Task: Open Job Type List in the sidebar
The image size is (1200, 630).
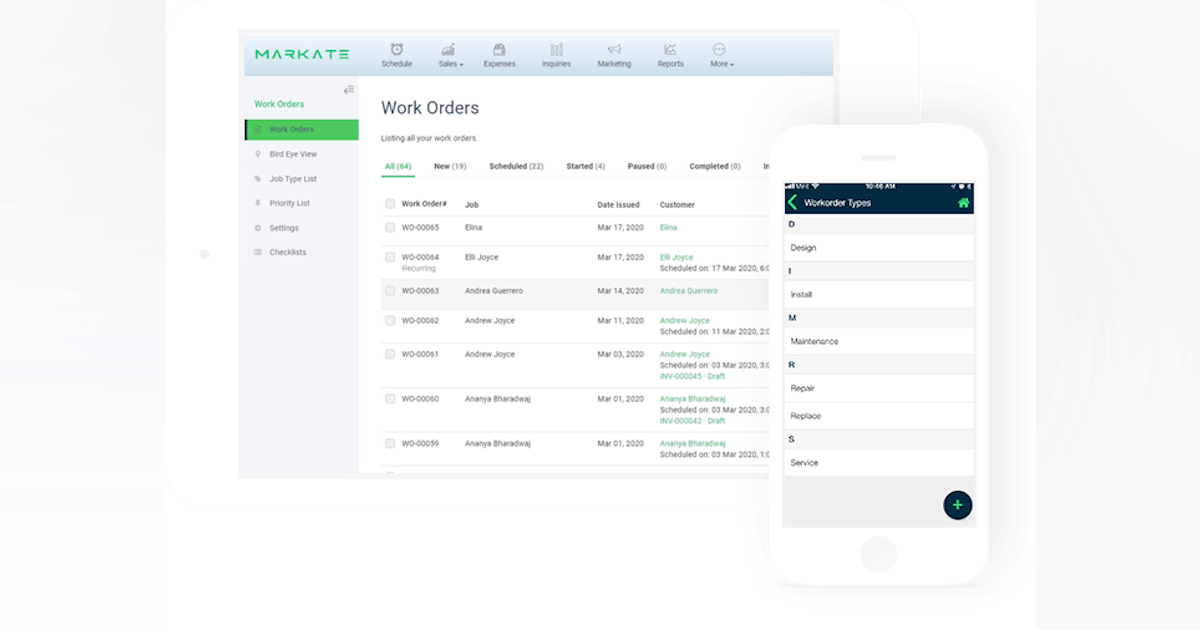Action: 292,179
